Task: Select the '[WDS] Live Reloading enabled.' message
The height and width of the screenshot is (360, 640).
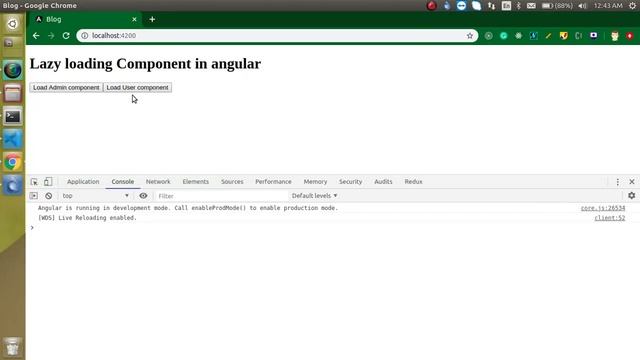Action: [x=87, y=218]
